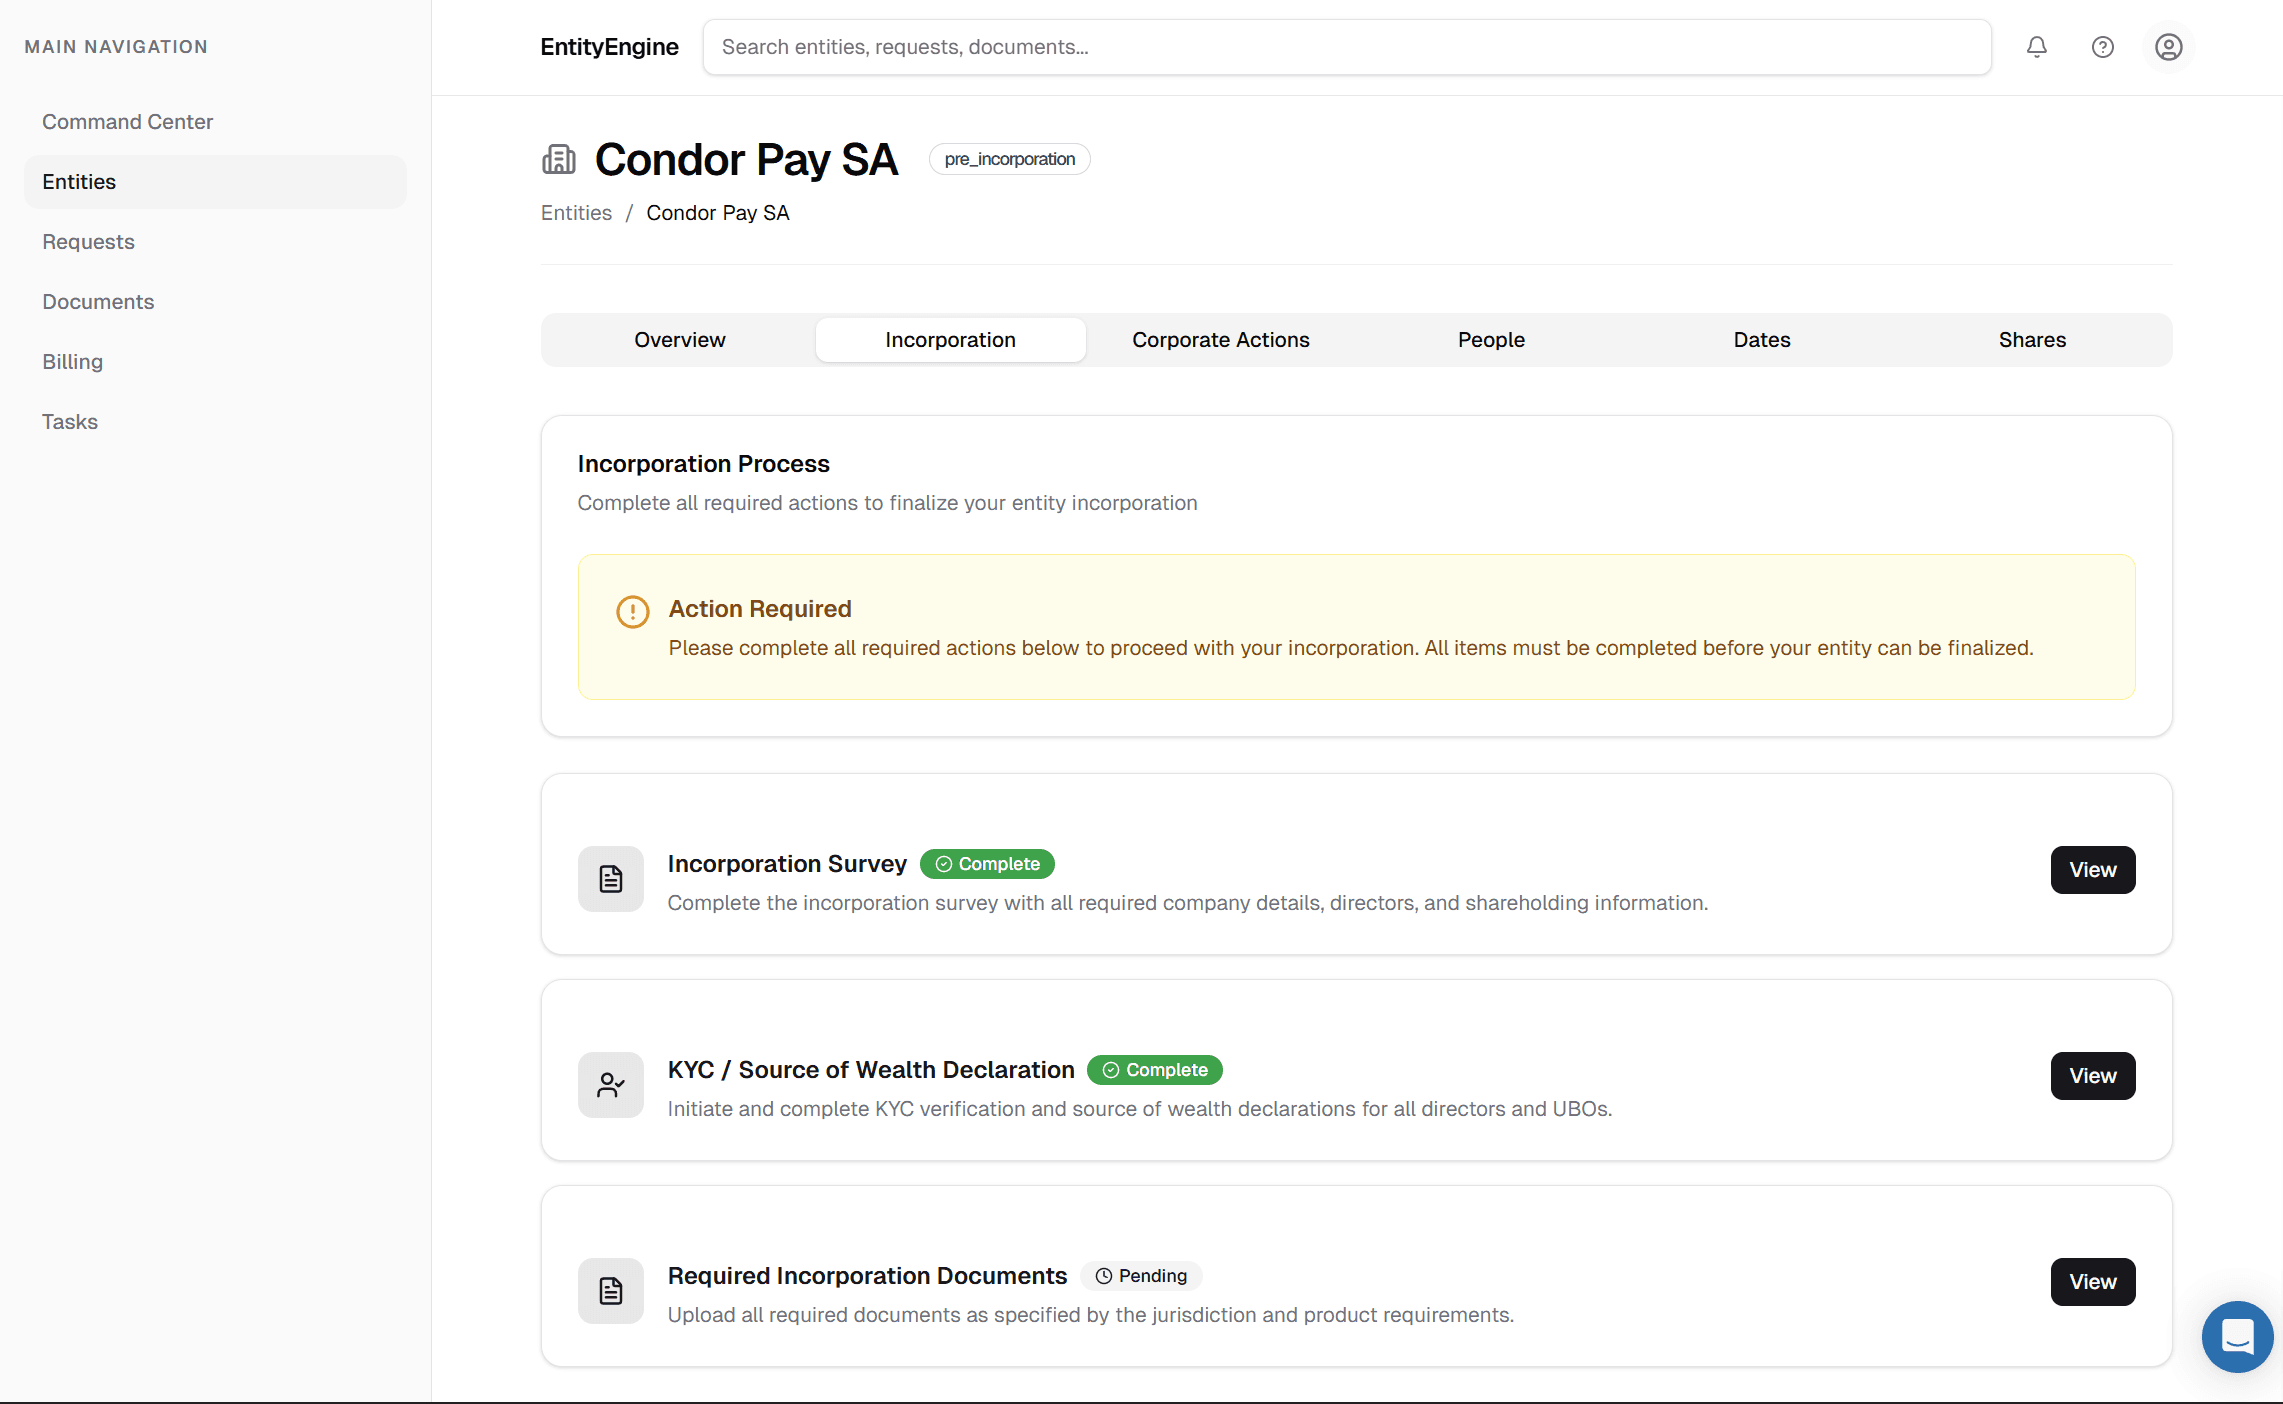Click the Incorporation Survey document icon
This screenshot has width=2283, height=1404.
point(610,878)
